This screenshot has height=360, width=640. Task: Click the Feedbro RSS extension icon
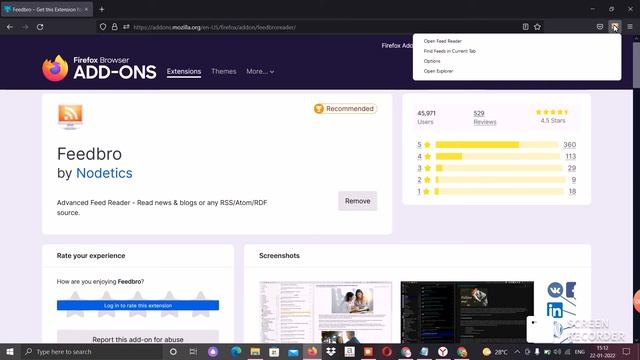[70, 117]
